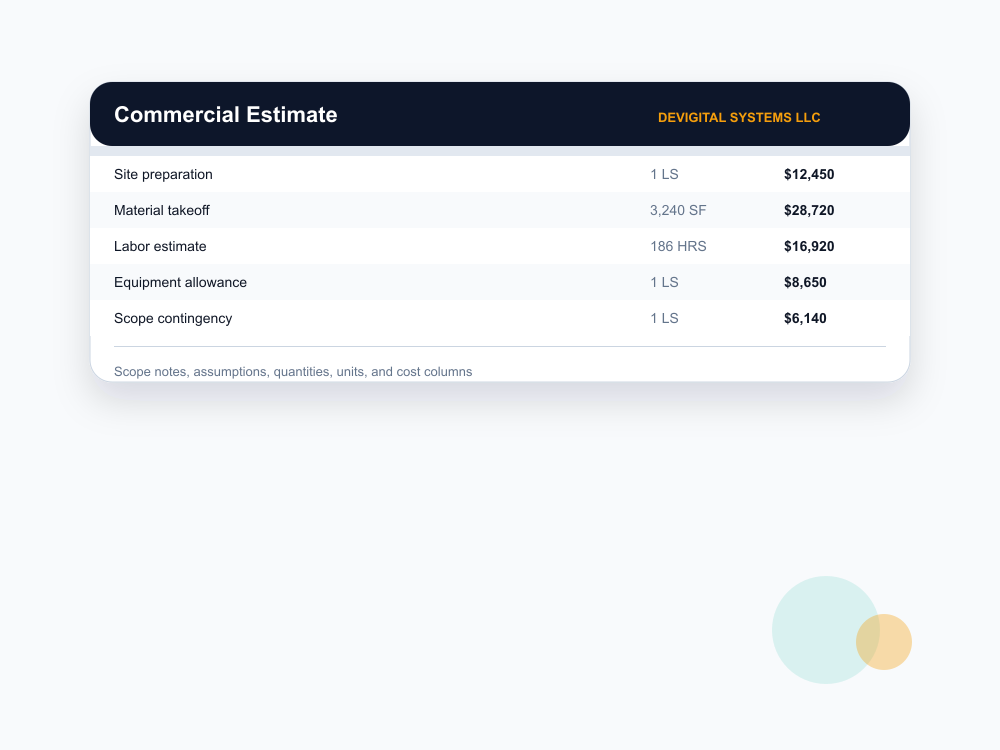Select the DEVIGITAL SYSTEMS LLC company name
The height and width of the screenshot is (750, 1000).
pyautogui.click(x=739, y=117)
